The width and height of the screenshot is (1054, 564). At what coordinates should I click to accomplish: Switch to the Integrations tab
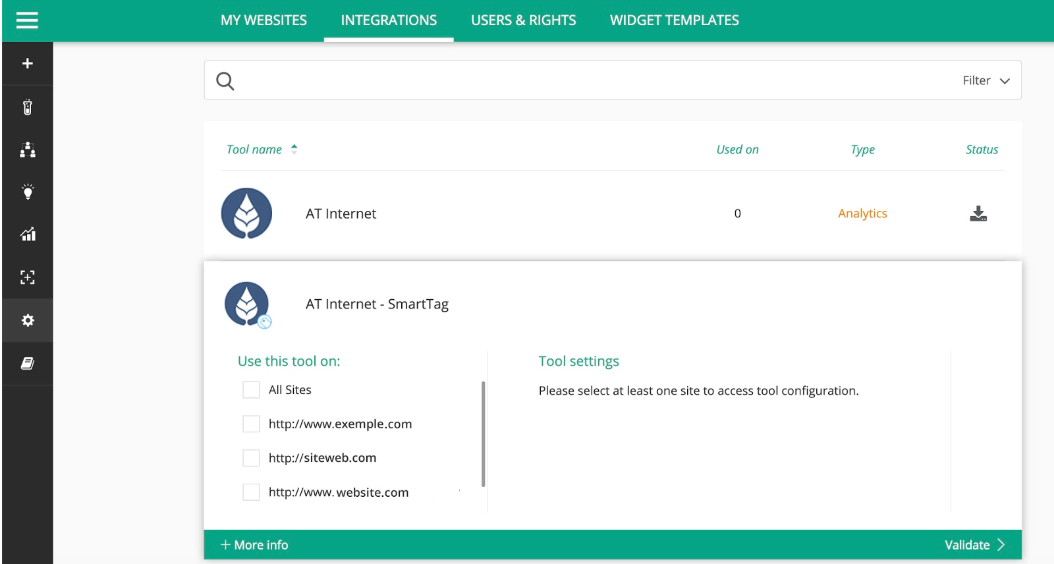pyautogui.click(x=389, y=20)
